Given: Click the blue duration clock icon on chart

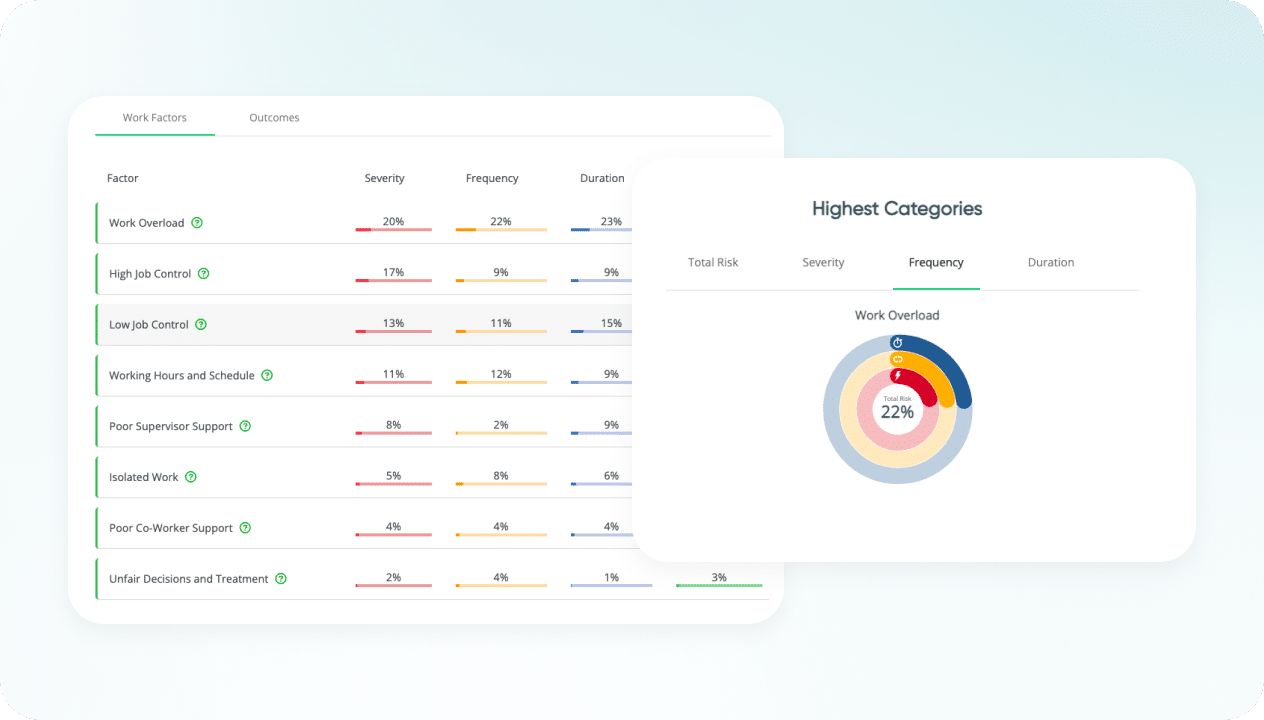Looking at the screenshot, I should pyautogui.click(x=897, y=343).
